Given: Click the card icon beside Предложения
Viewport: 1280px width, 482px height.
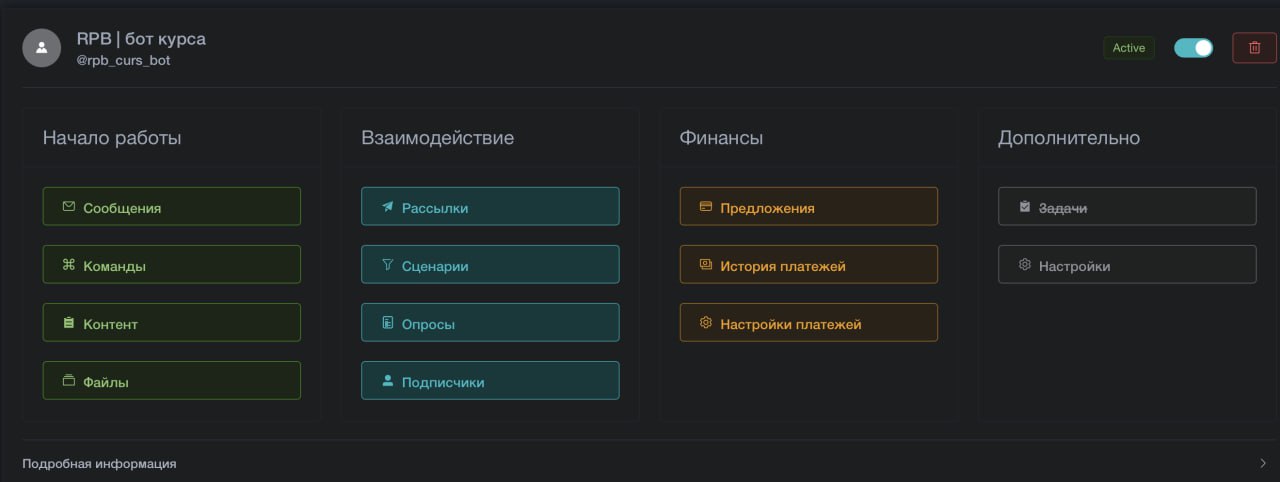Looking at the screenshot, I should tap(706, 207).
